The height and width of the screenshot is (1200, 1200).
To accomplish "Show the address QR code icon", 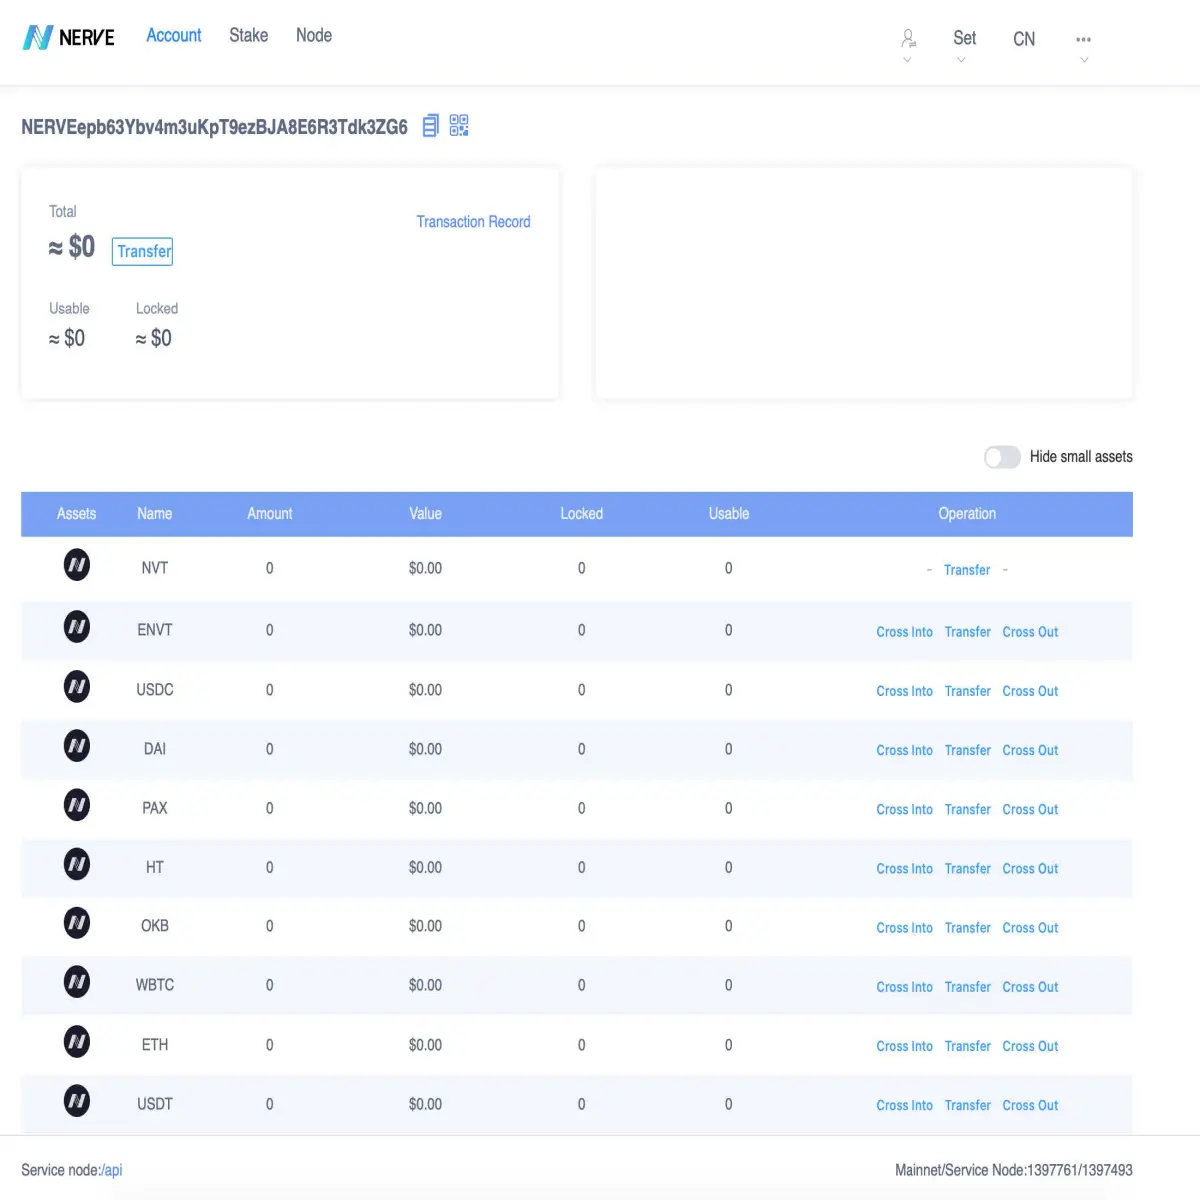I will (x=459, y=125).
